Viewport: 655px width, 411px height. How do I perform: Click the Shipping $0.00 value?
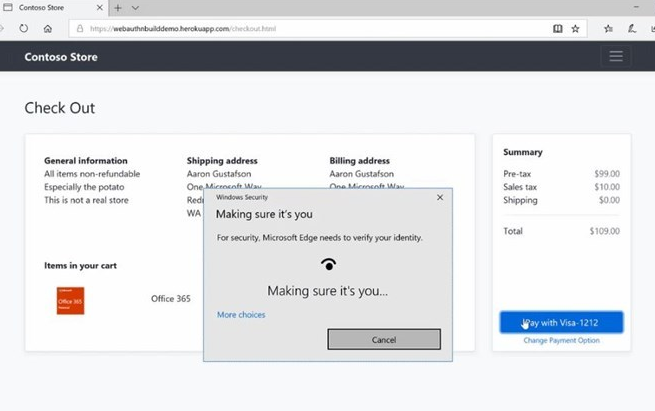click(x=609, y=200)
